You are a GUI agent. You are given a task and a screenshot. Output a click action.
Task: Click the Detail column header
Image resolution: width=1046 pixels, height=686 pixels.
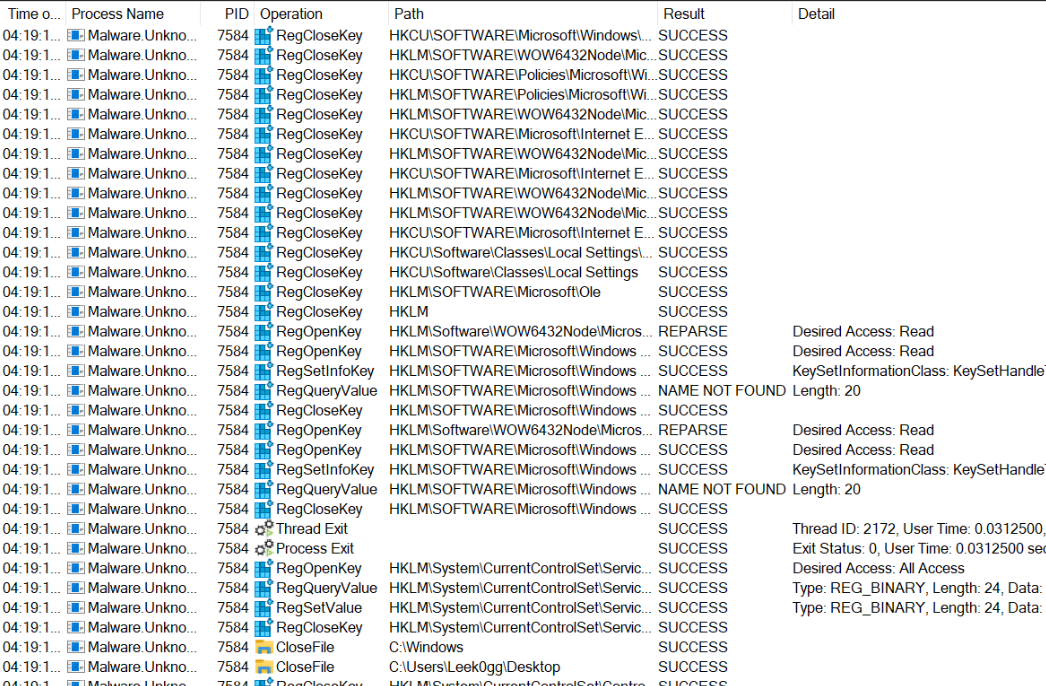(x=816, y=14)
